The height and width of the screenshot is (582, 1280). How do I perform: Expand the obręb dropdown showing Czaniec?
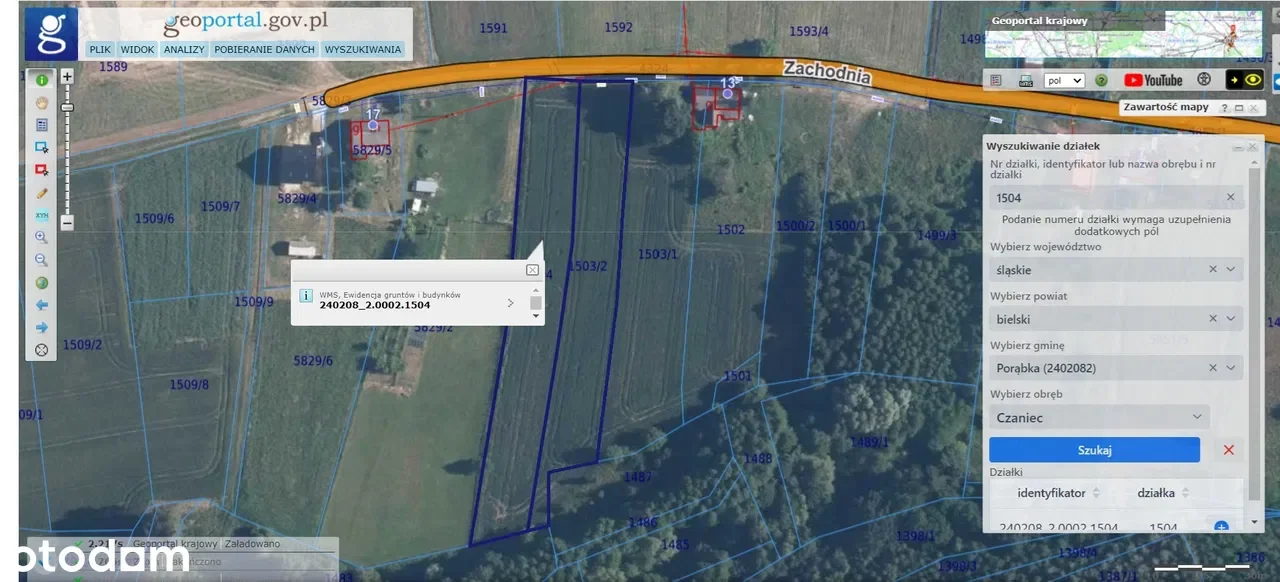[1197, 417]
